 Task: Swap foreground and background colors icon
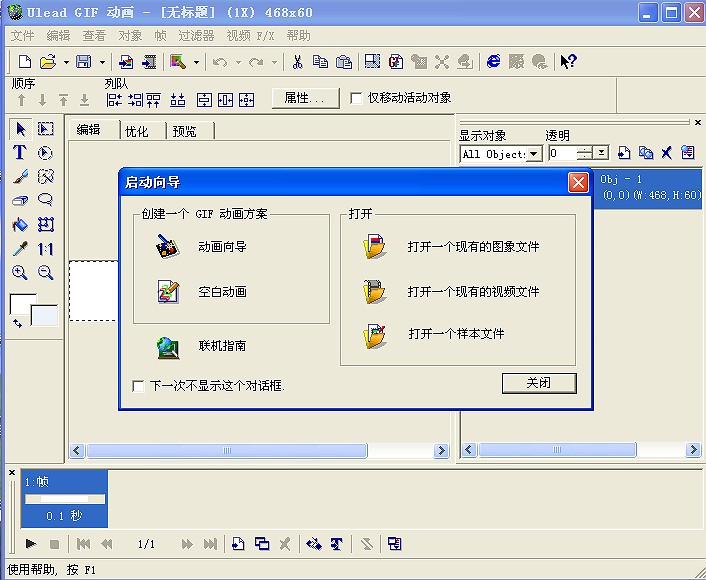coord(17,323)
